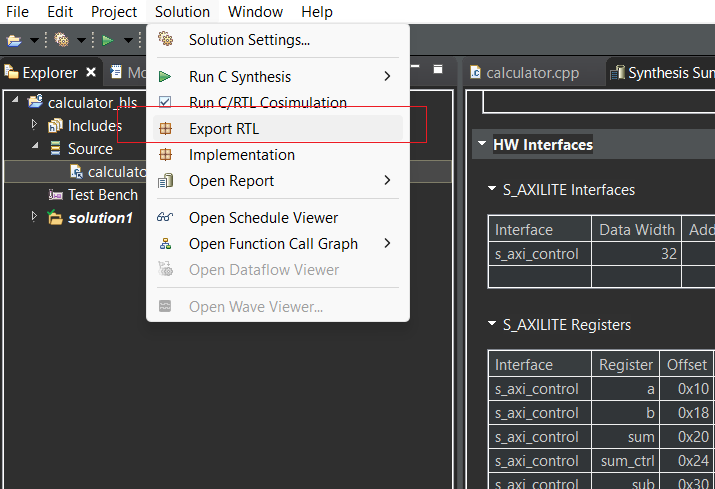Click the green run toolbar button

pos(108,40)
